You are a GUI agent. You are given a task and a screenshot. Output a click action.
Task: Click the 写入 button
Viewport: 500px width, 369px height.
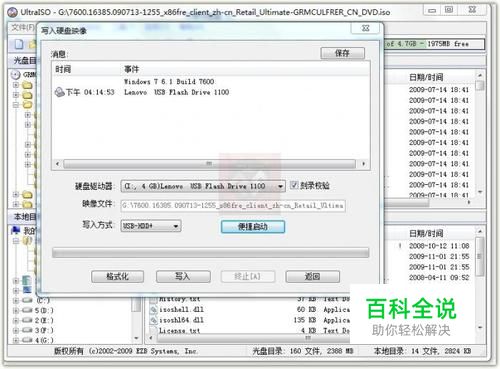[x=183, y=276]
